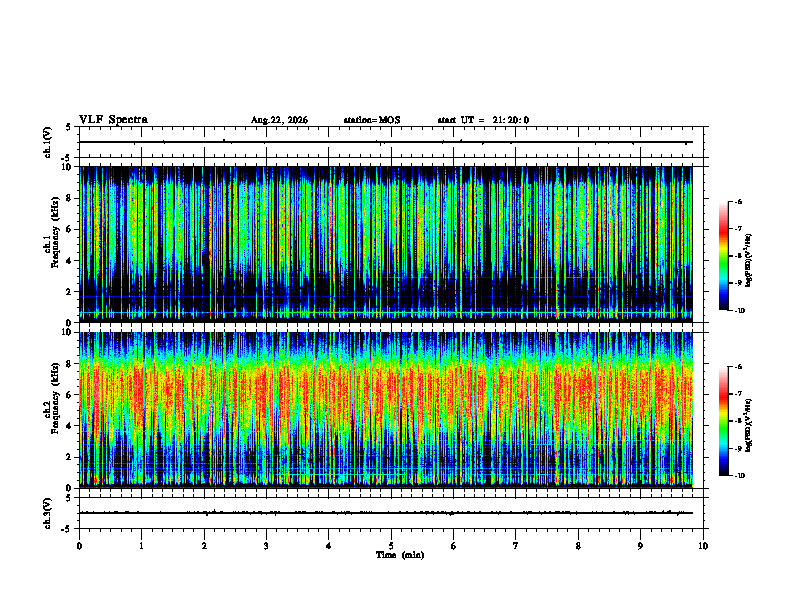Click the station=MOS label

[372, 120]
